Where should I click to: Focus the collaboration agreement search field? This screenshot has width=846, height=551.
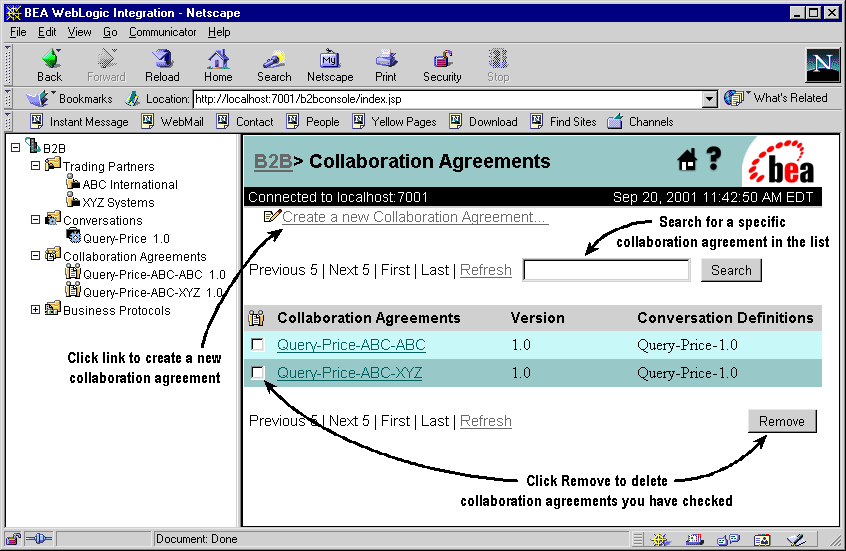pos(606,270)
